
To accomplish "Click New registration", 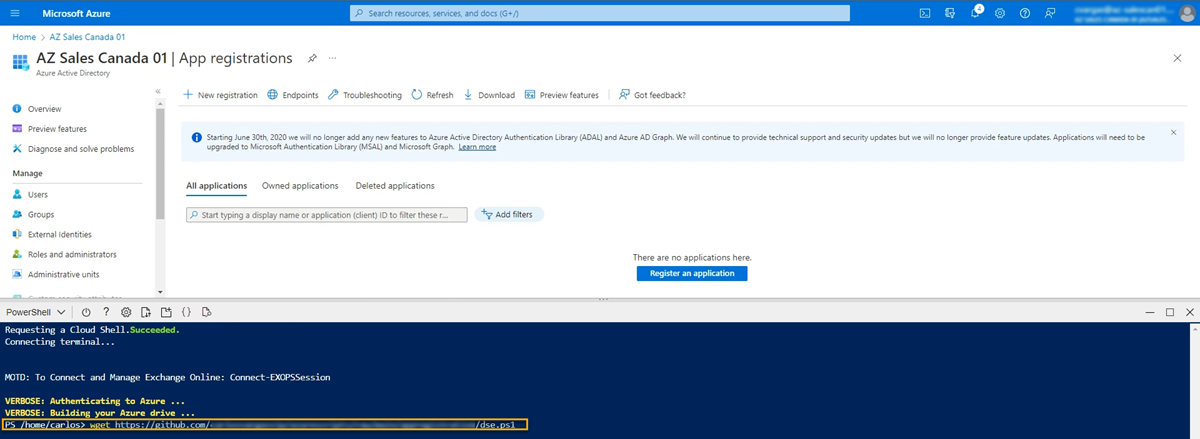I will 220,95.
